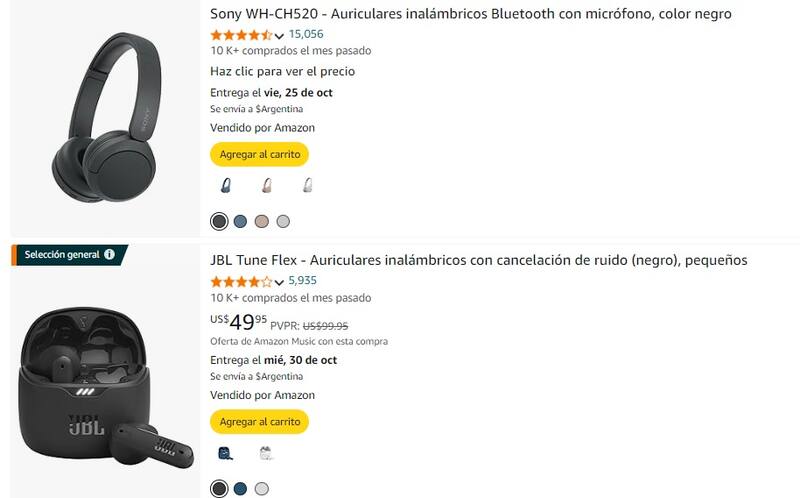
Task: Click the Sony WH-CH520 star rating
Action: click(x=241, y=35)
